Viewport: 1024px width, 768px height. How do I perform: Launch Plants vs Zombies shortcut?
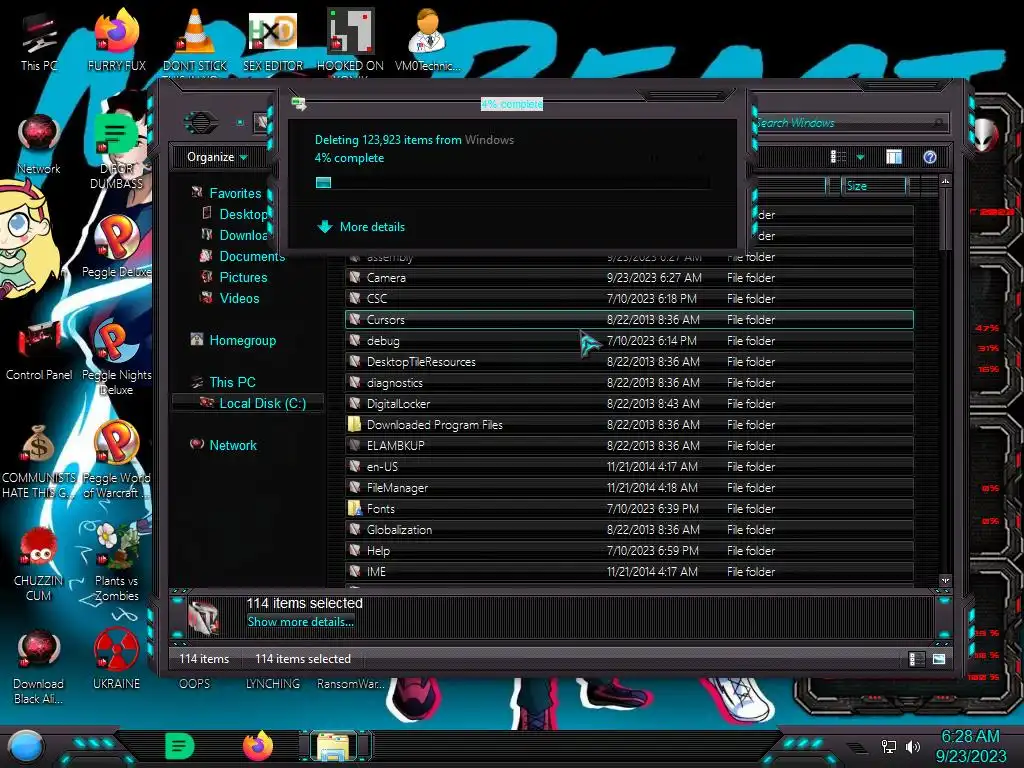[116, 563]
